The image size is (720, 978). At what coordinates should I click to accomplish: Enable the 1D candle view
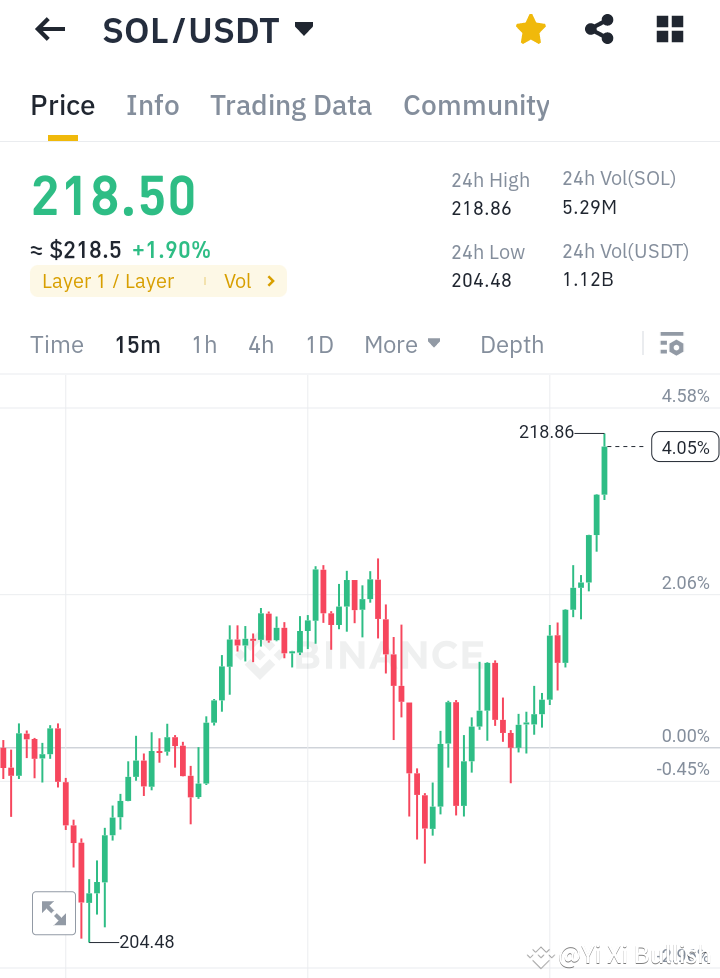[x=319, y=344]
